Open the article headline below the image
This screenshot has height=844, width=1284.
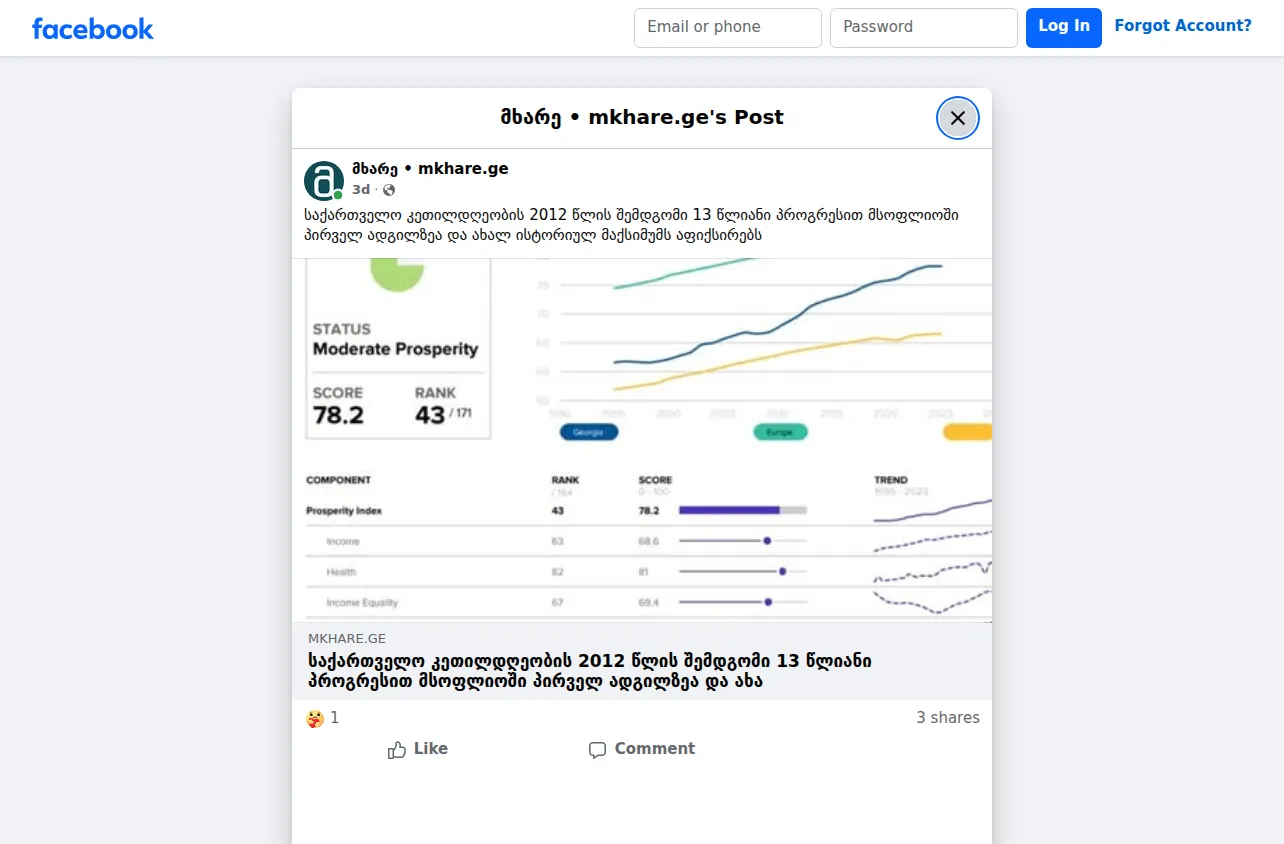coord(590,671)
